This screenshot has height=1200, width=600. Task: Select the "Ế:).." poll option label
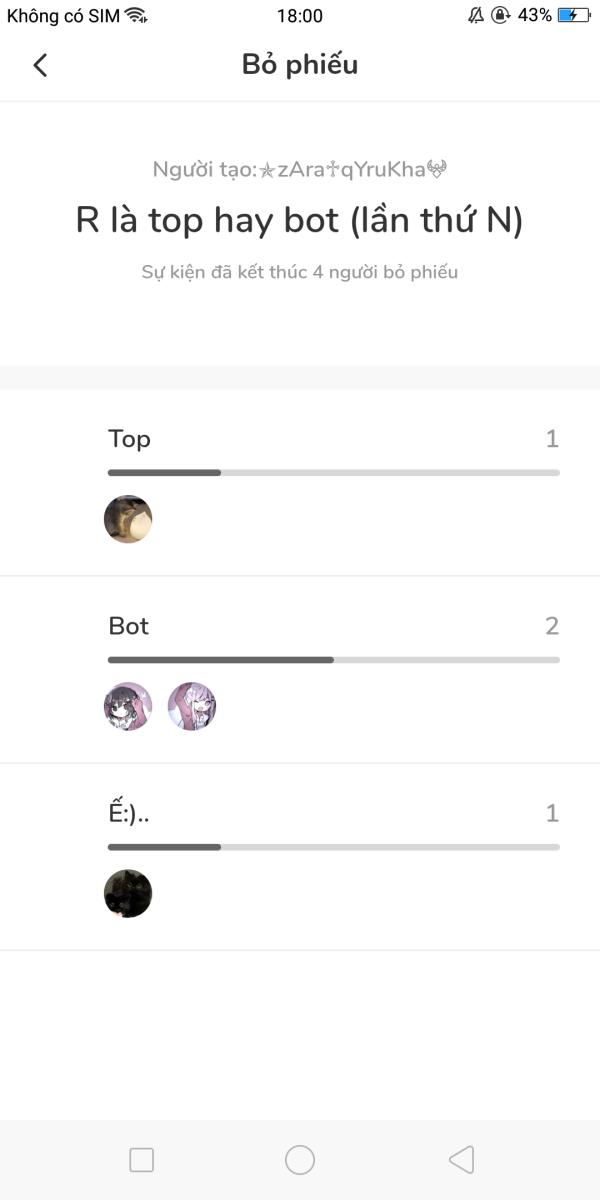point(129,813)
